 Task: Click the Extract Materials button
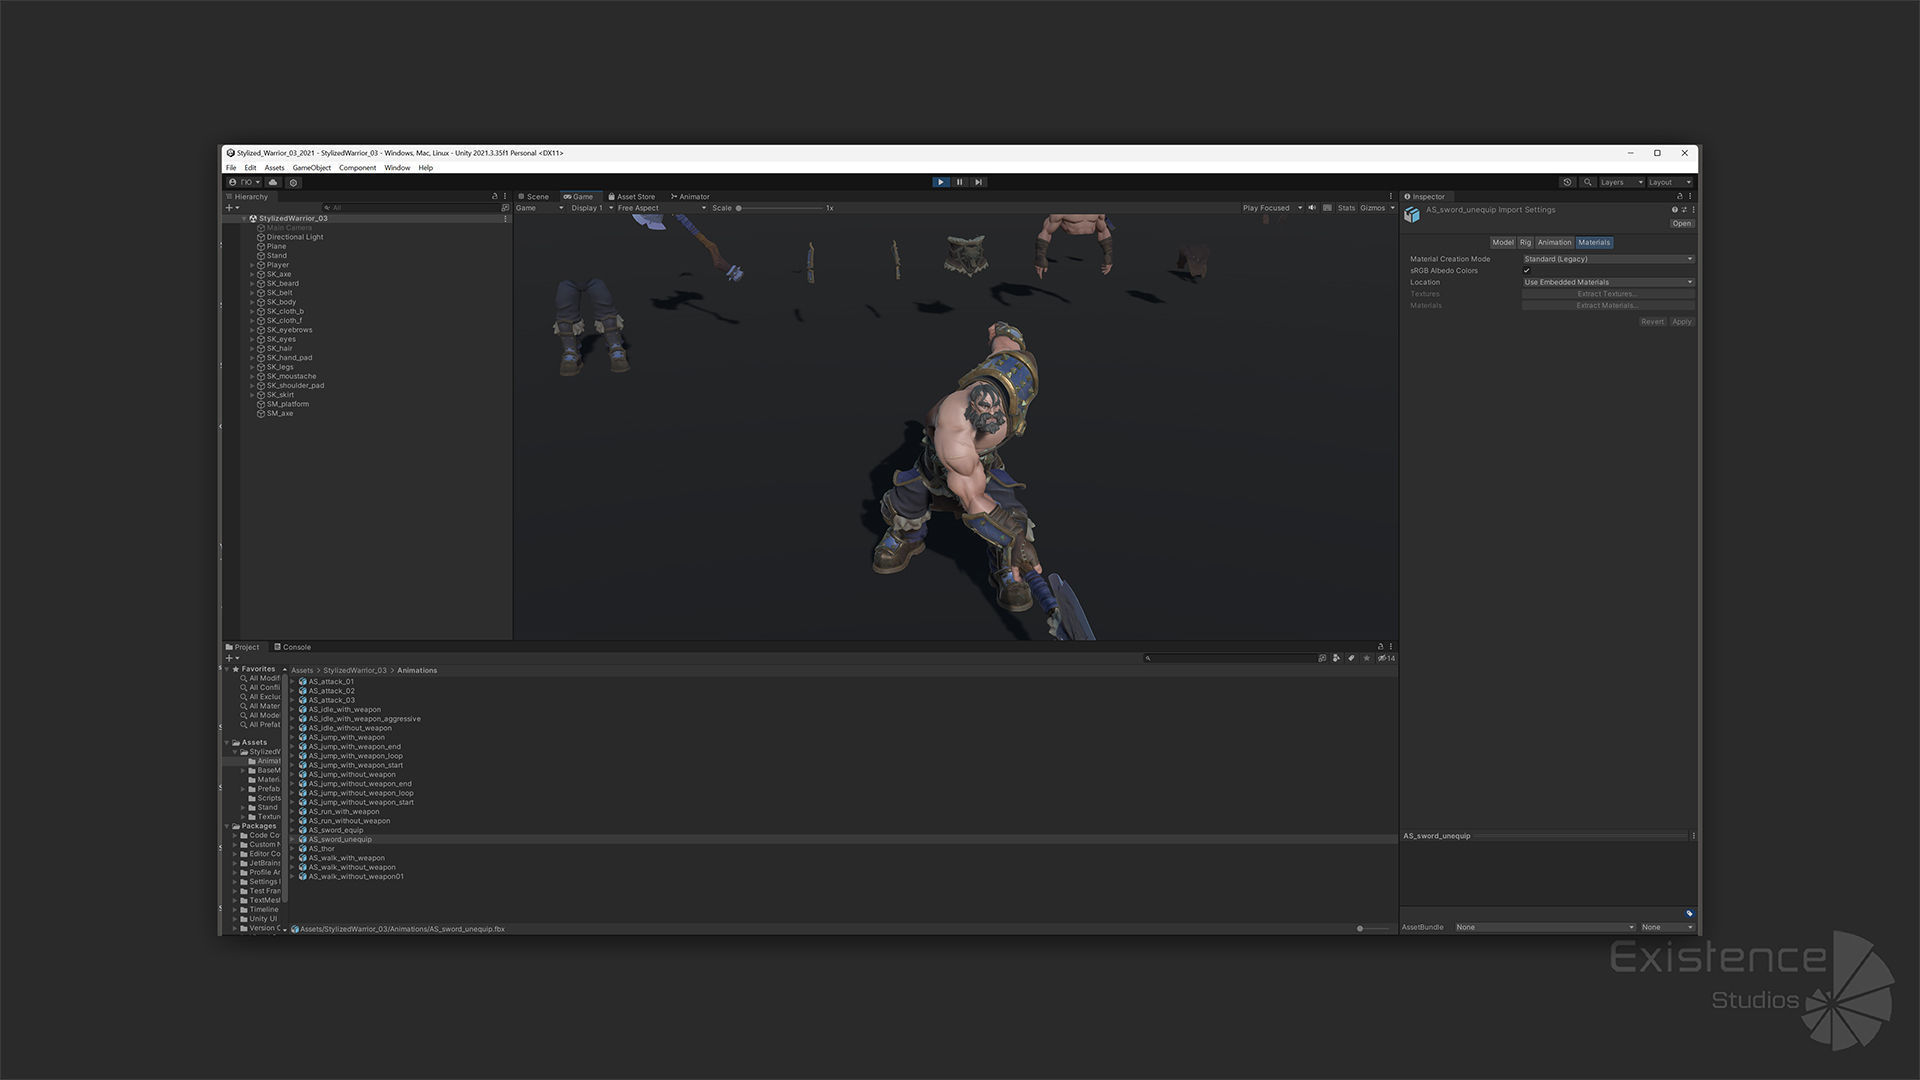tap(1608, 305)
